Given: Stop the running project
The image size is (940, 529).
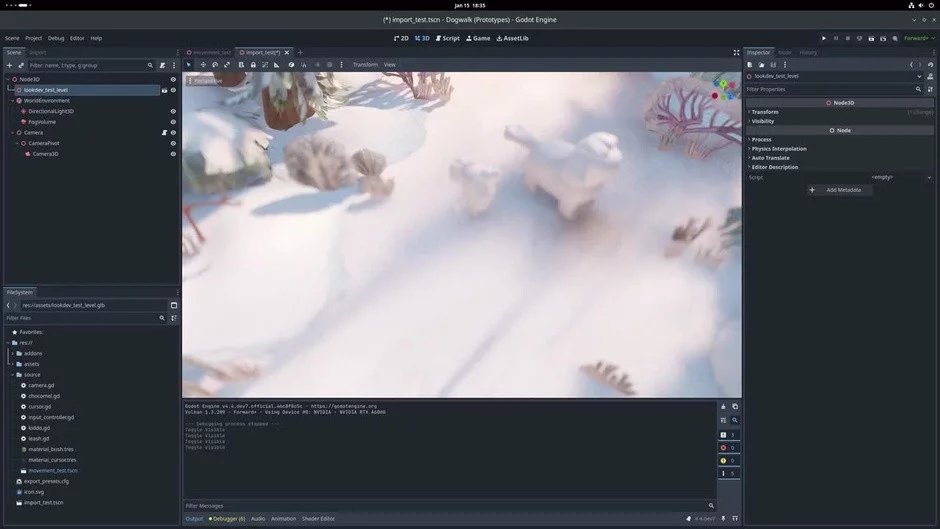Looking at the screenshot, I should click(848, 38).
